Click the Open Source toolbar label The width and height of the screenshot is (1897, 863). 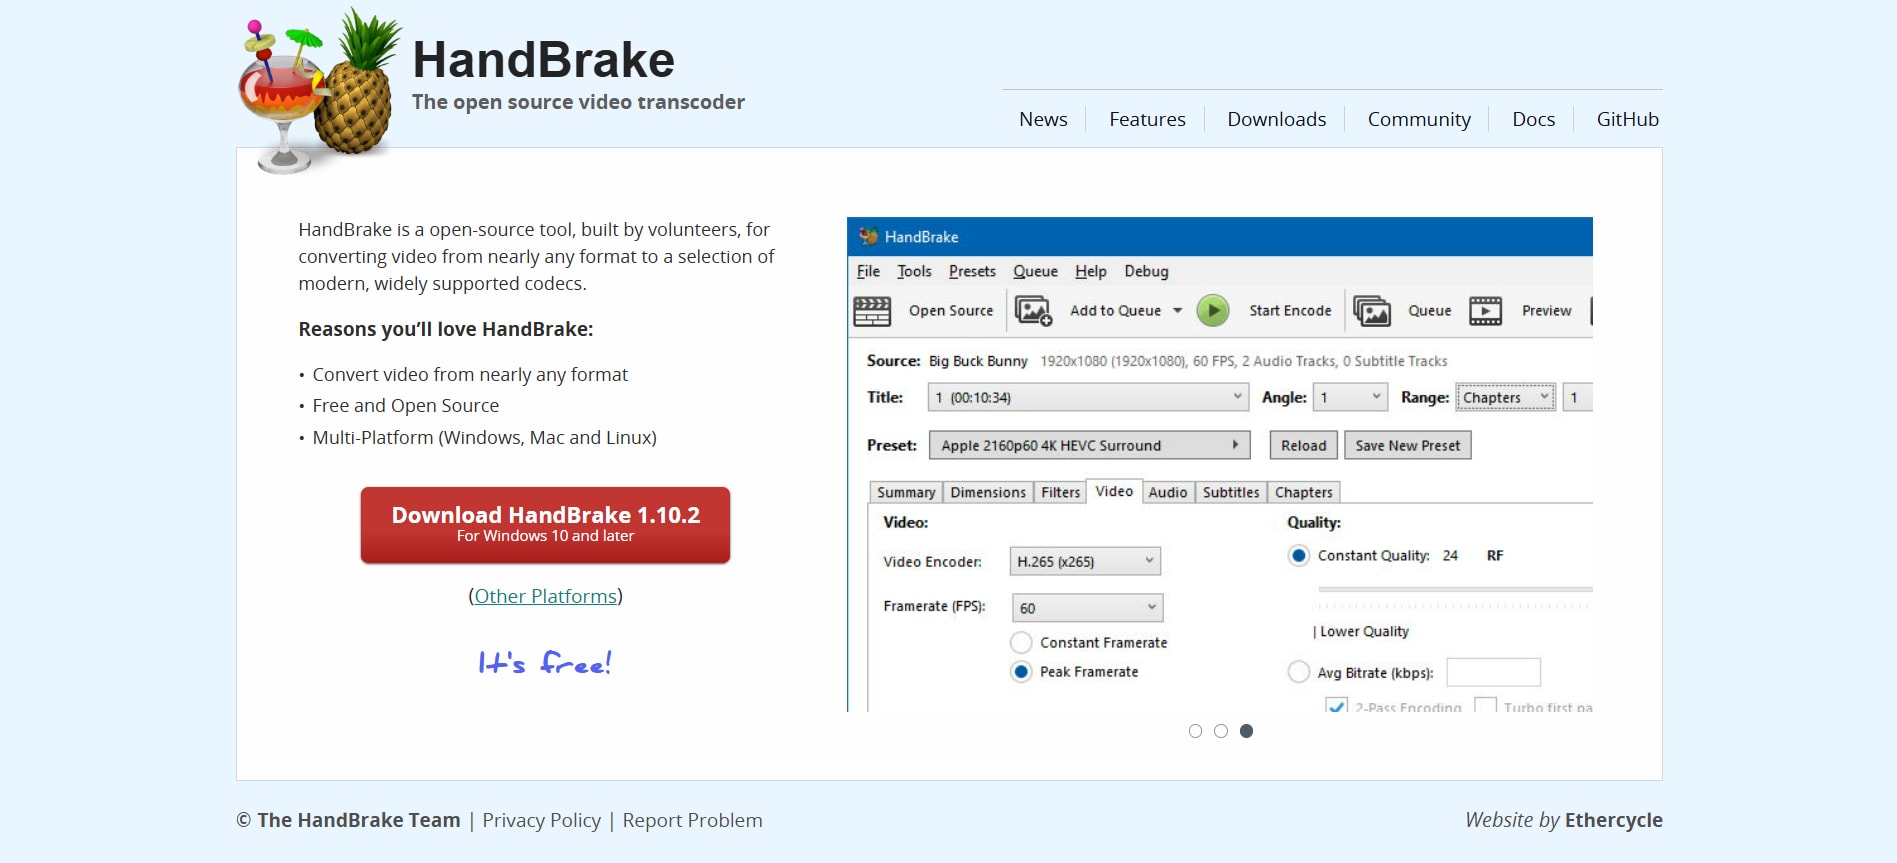coord(951,311)
